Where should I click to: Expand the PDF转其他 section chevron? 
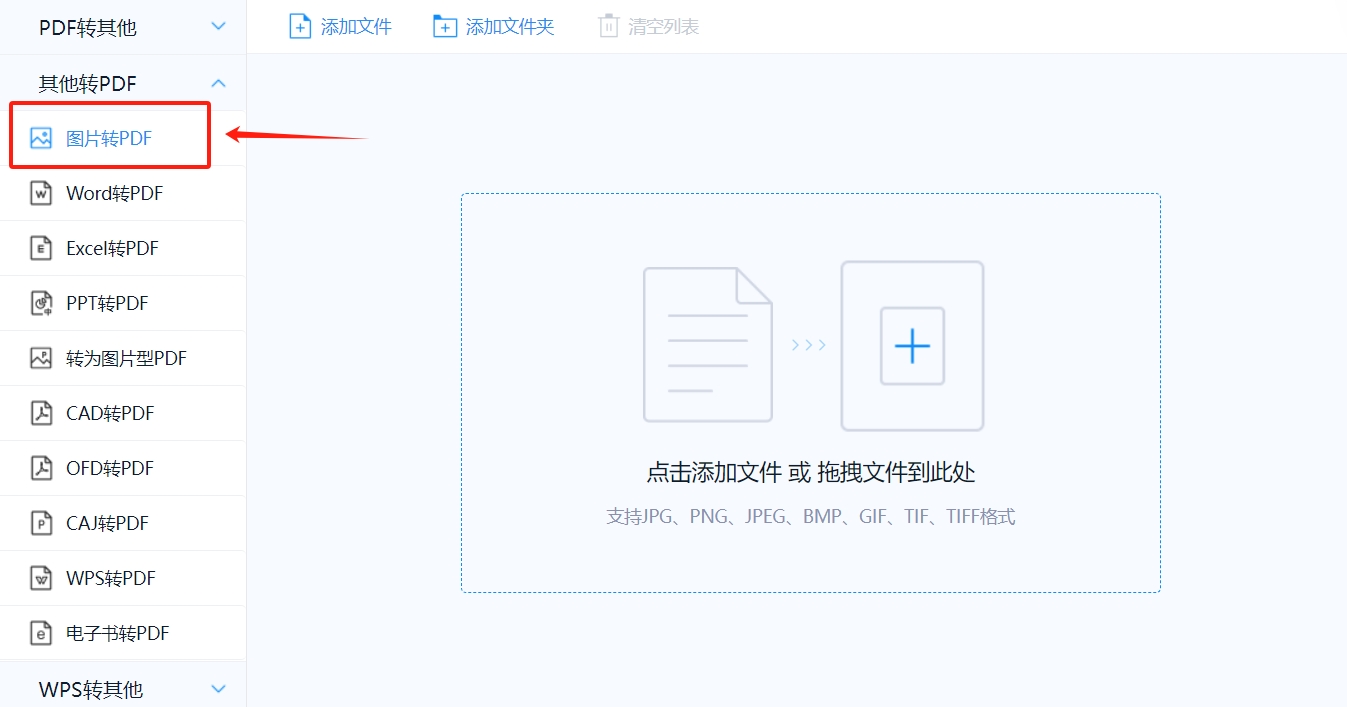(x=219, y=26)
